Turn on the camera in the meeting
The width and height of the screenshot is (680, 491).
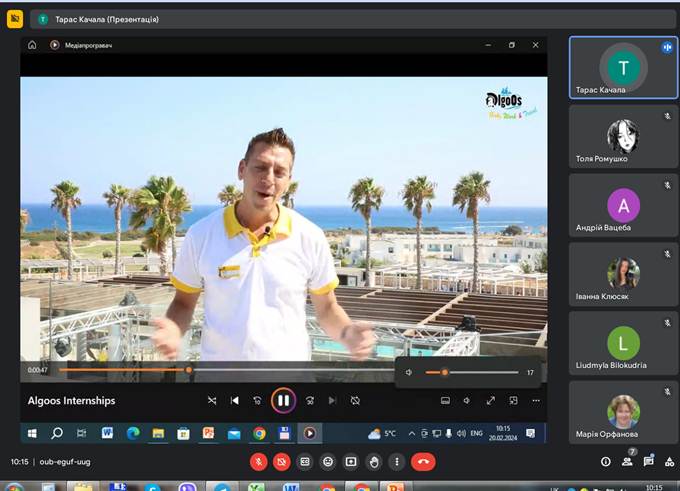pyautogui.click(x=282, y=462)
